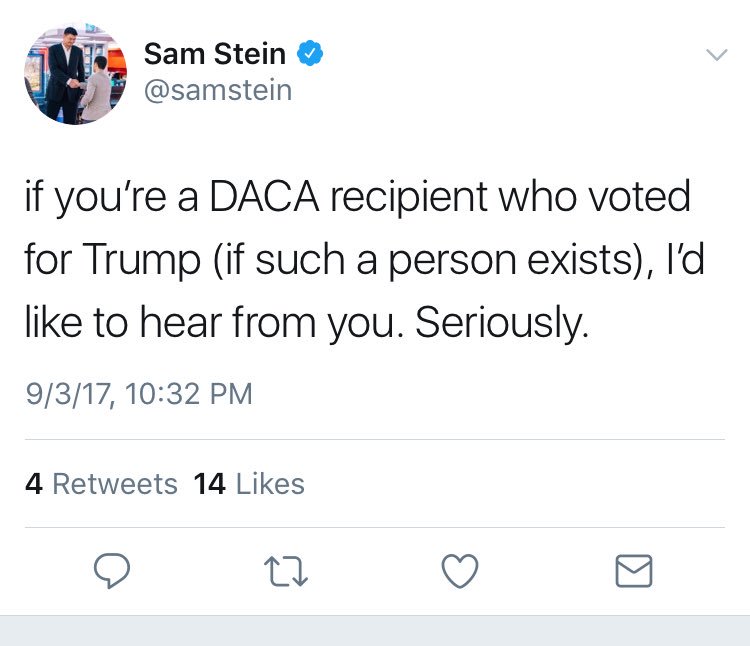The width and height of the screenshot is (750, 646).
Task: Click the reply speech bubble icon
Action: tap(112, 570)
